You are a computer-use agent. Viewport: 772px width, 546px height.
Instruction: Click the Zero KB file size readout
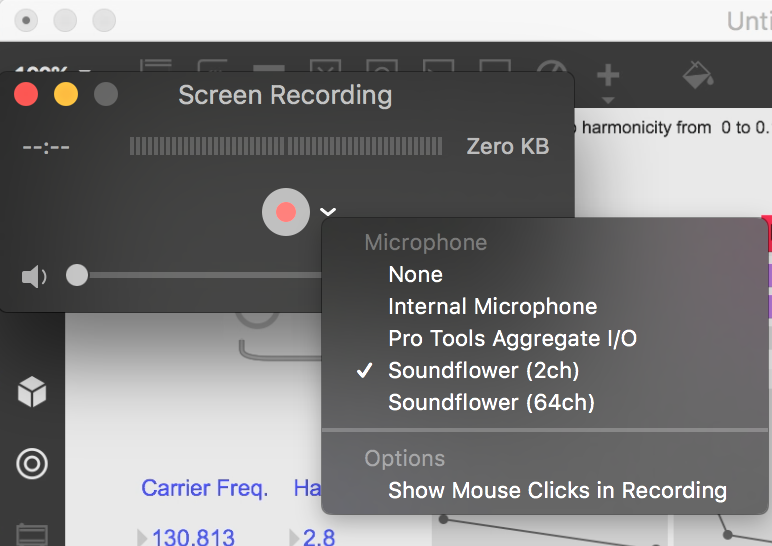(508, 146)
